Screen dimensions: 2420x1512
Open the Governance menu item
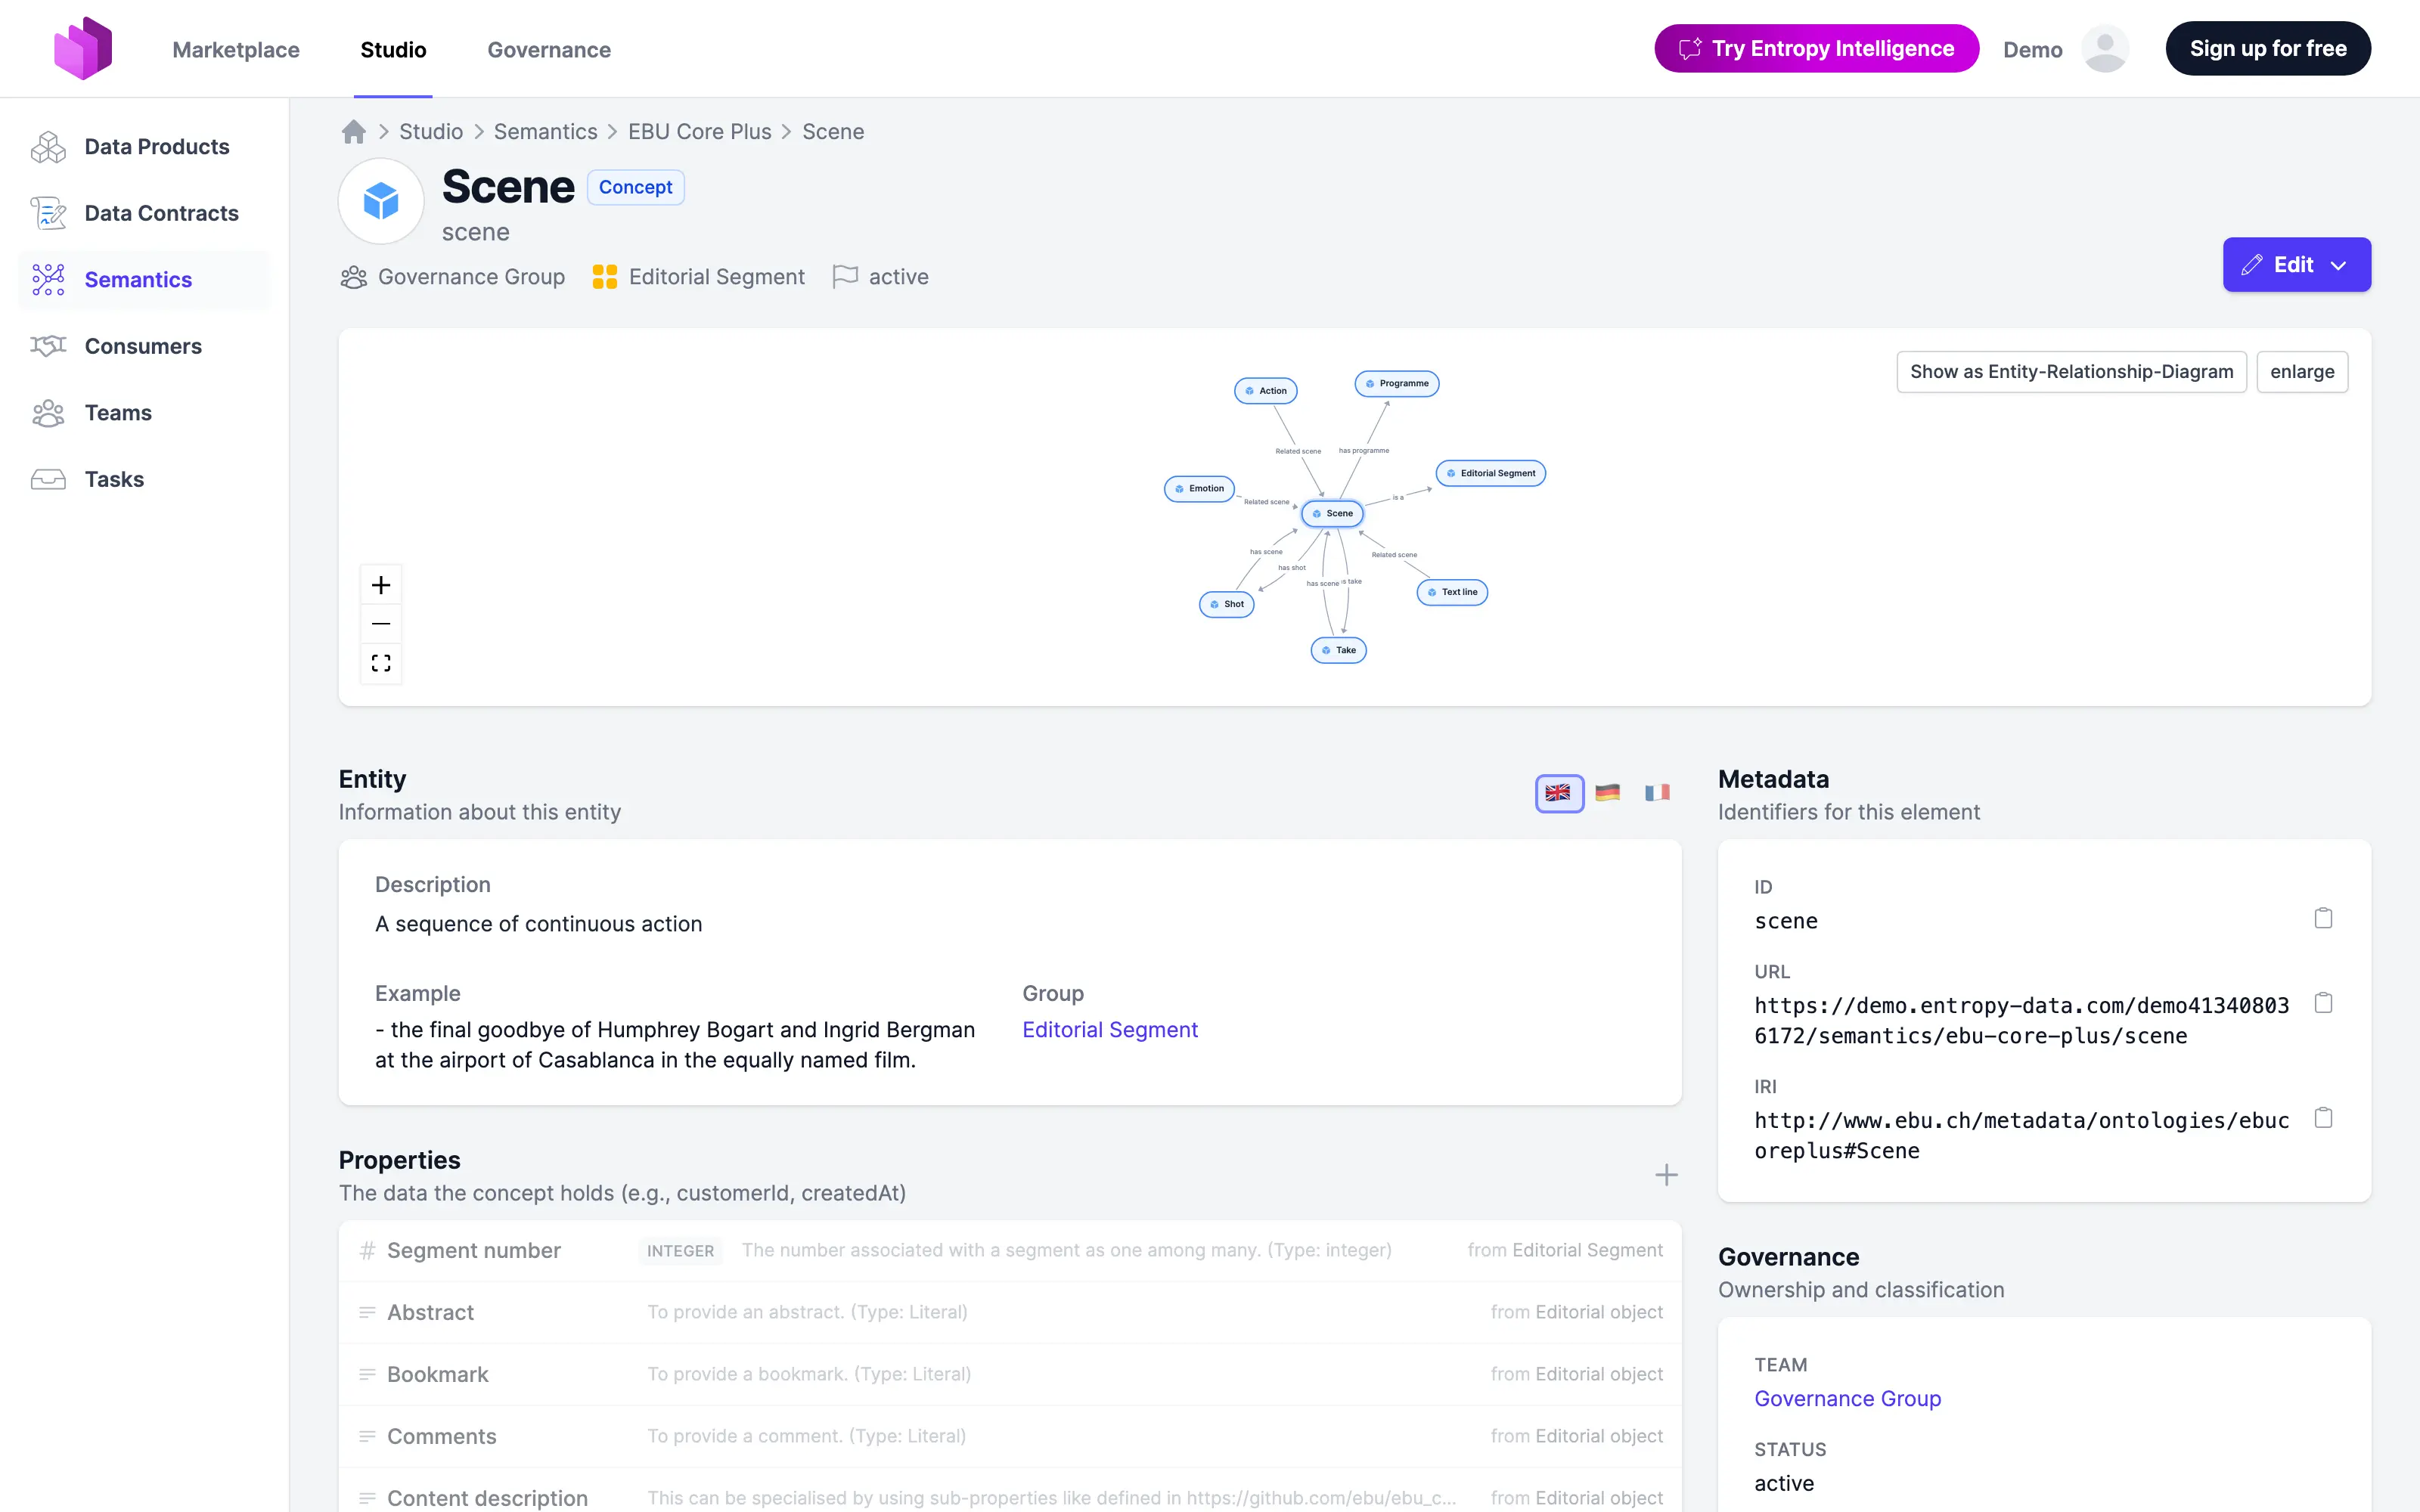pos(548,49)
